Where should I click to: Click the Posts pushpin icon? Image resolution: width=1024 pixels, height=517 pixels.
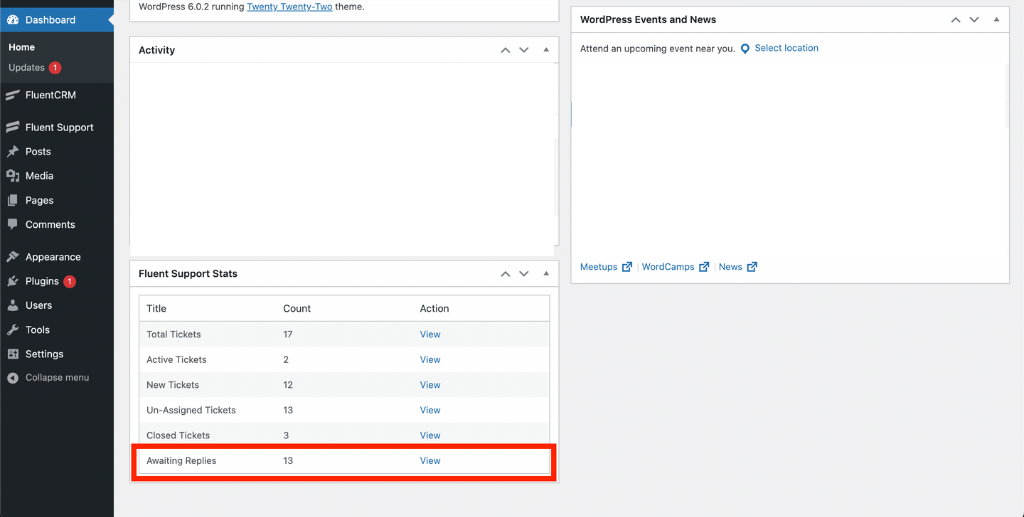12,151
